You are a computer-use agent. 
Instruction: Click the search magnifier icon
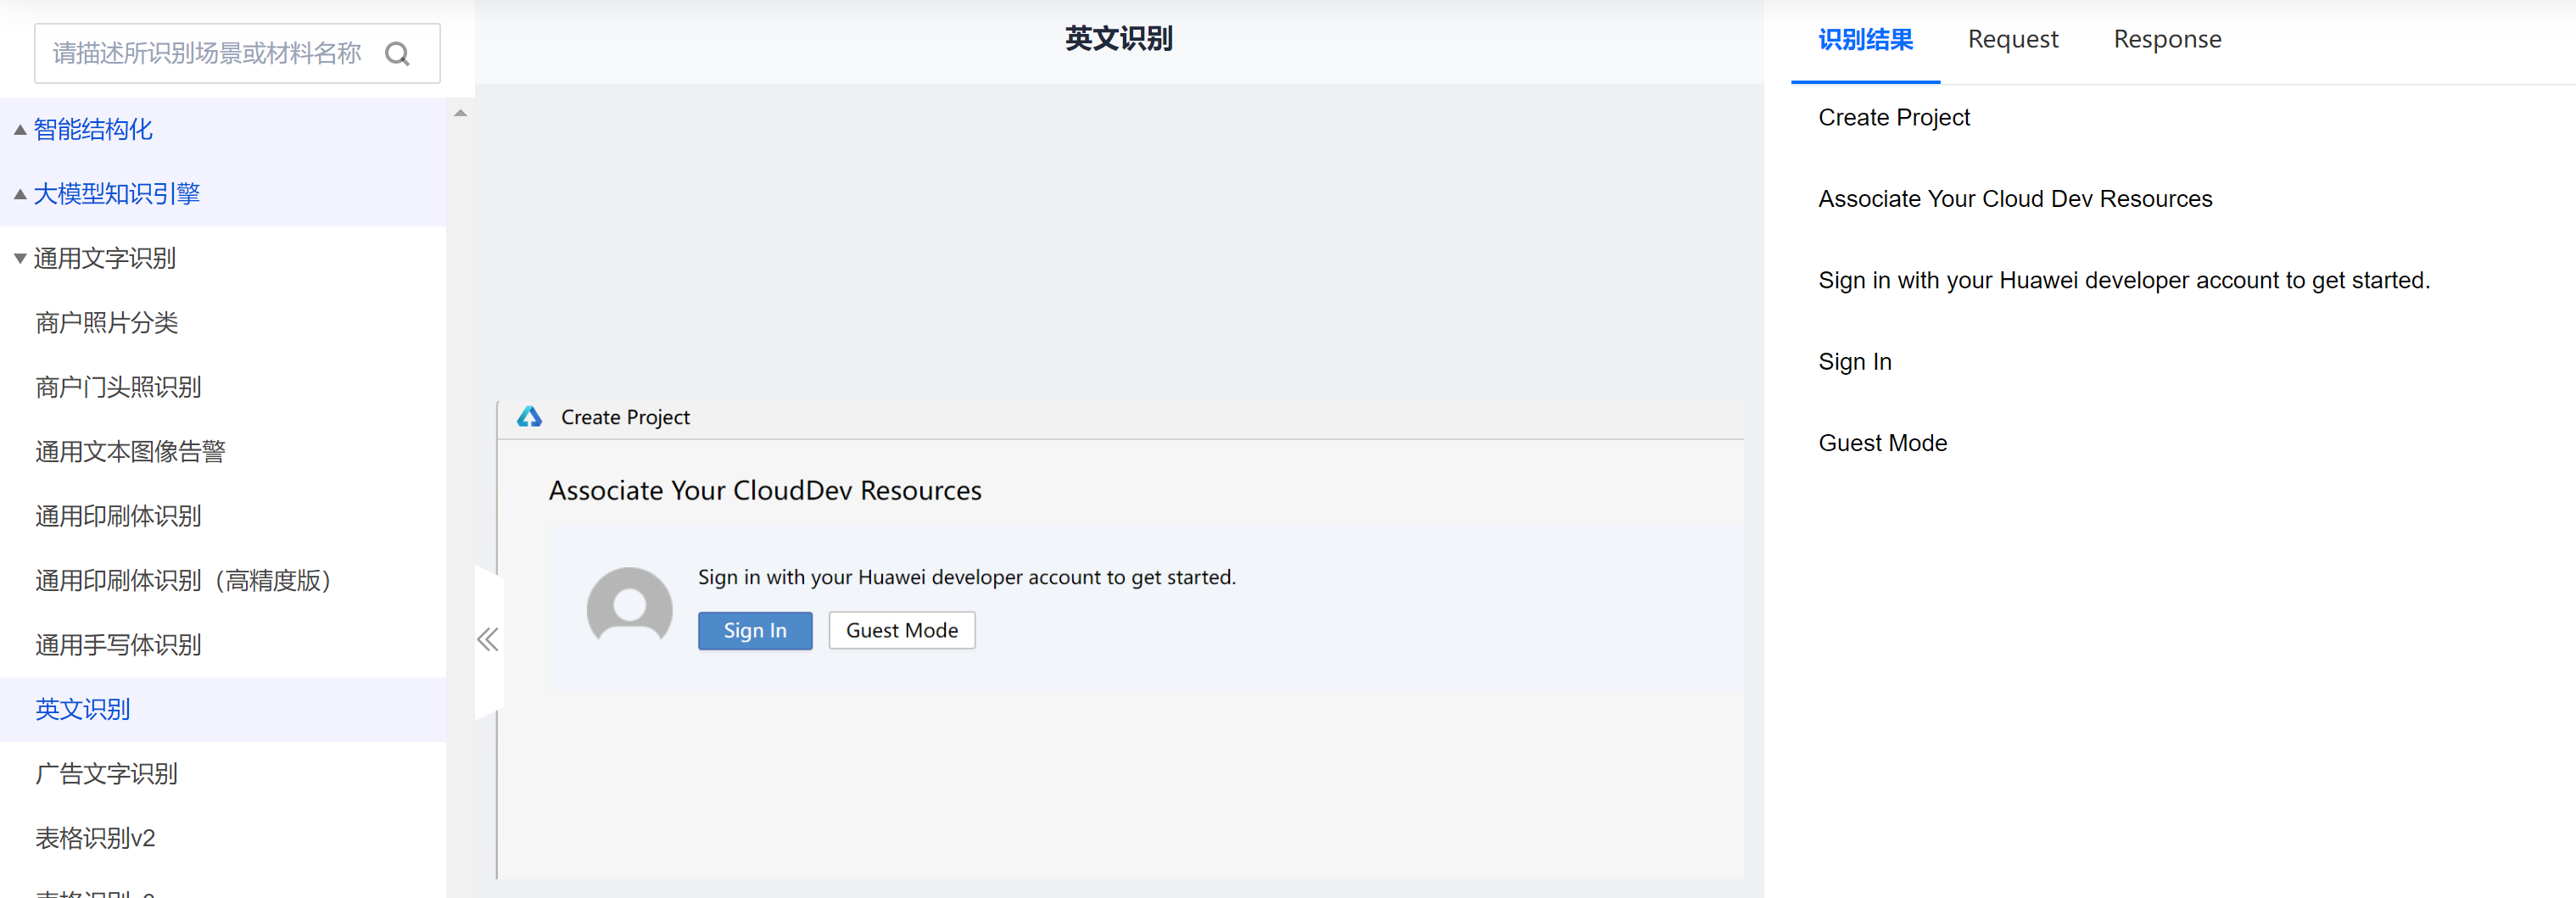point(397,54)
